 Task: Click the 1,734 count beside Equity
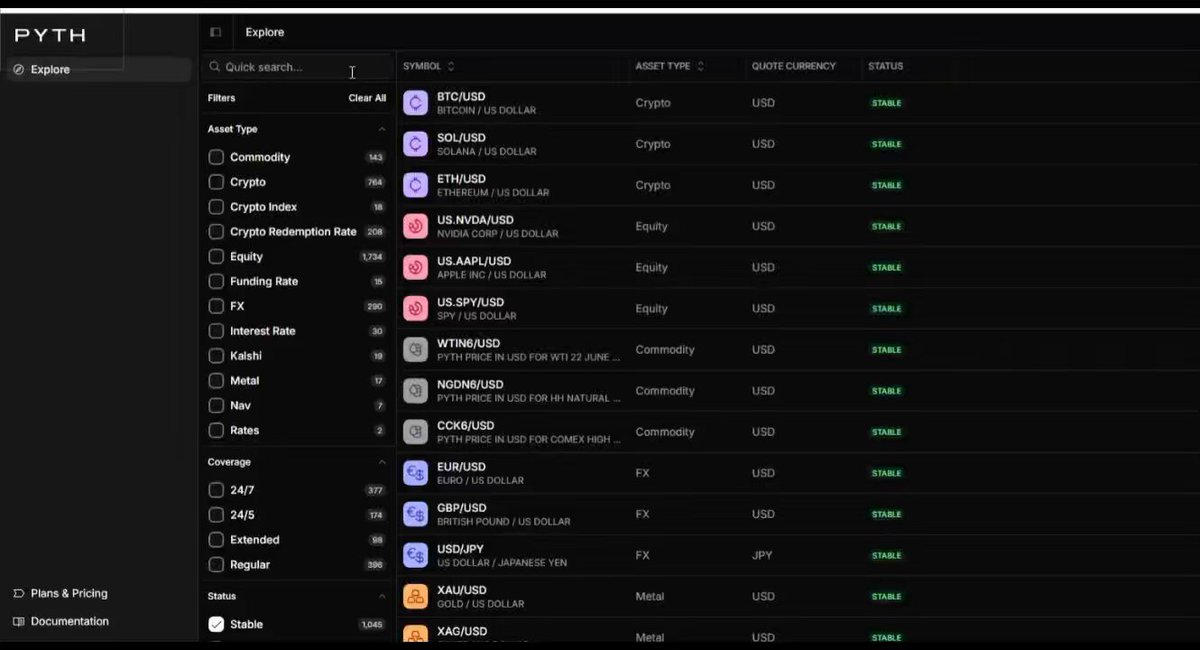point(372,257)
